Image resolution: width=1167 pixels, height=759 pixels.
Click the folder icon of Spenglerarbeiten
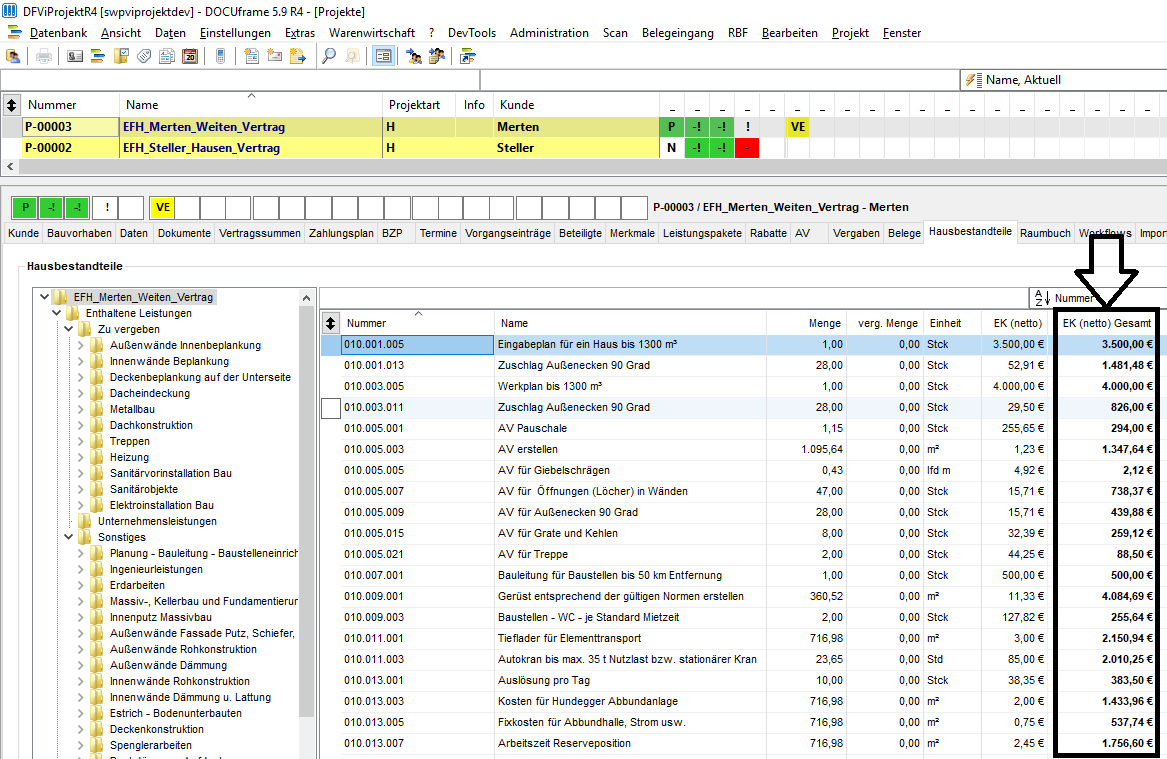pos(97,745)
